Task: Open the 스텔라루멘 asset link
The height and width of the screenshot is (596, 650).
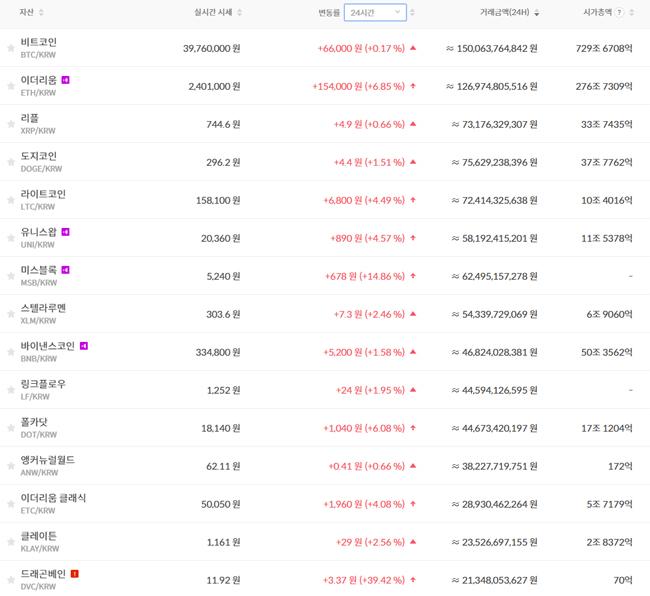Action: (x=43, y=308)
